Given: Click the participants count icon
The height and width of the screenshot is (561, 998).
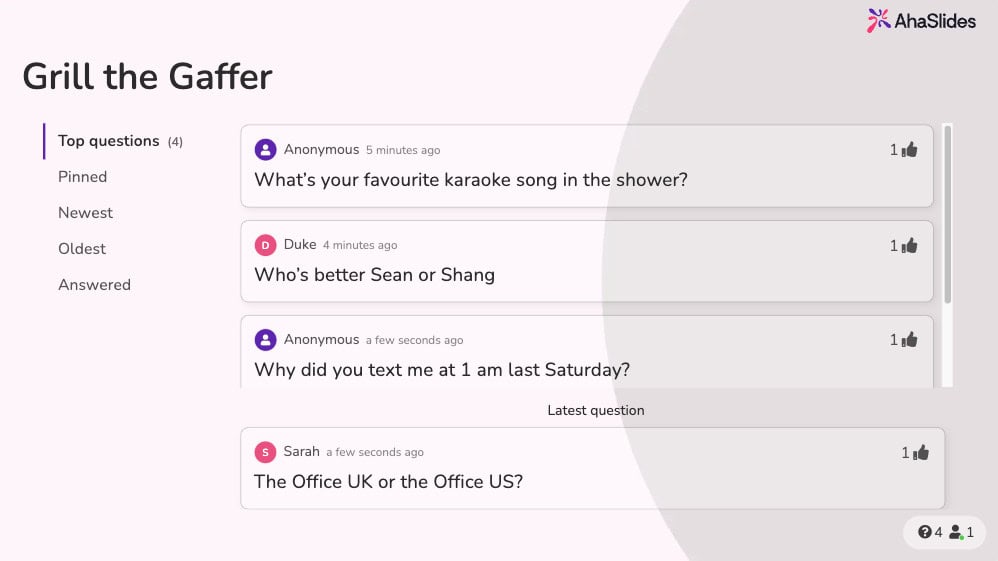Looking at the screenshot, I should click(x=956, y=532).
